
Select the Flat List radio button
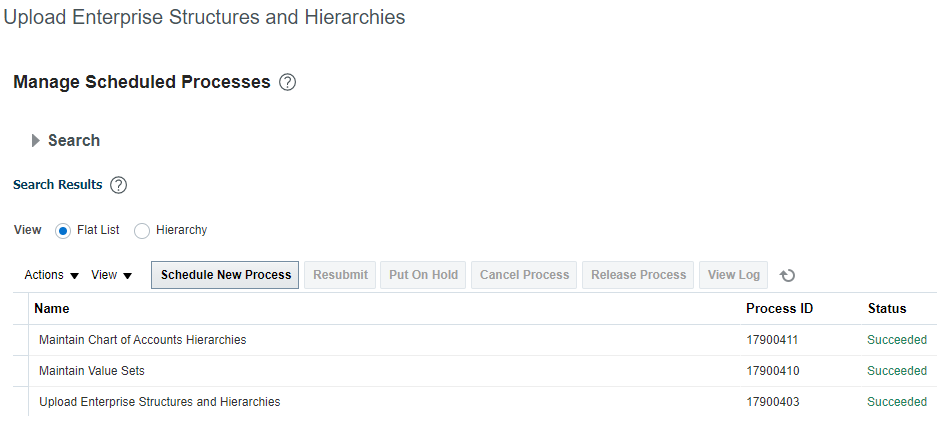(x=63, y=231)
